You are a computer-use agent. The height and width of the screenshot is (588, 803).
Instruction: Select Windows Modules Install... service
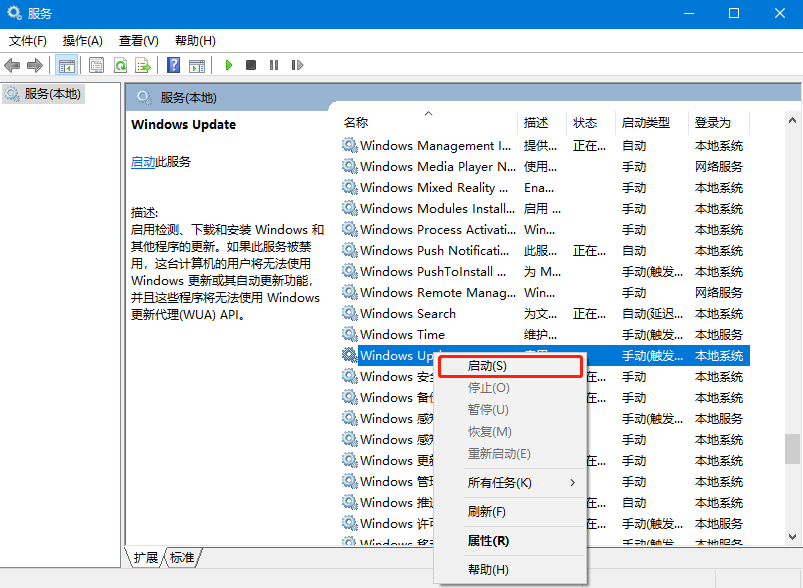click(x=545, y=208)
